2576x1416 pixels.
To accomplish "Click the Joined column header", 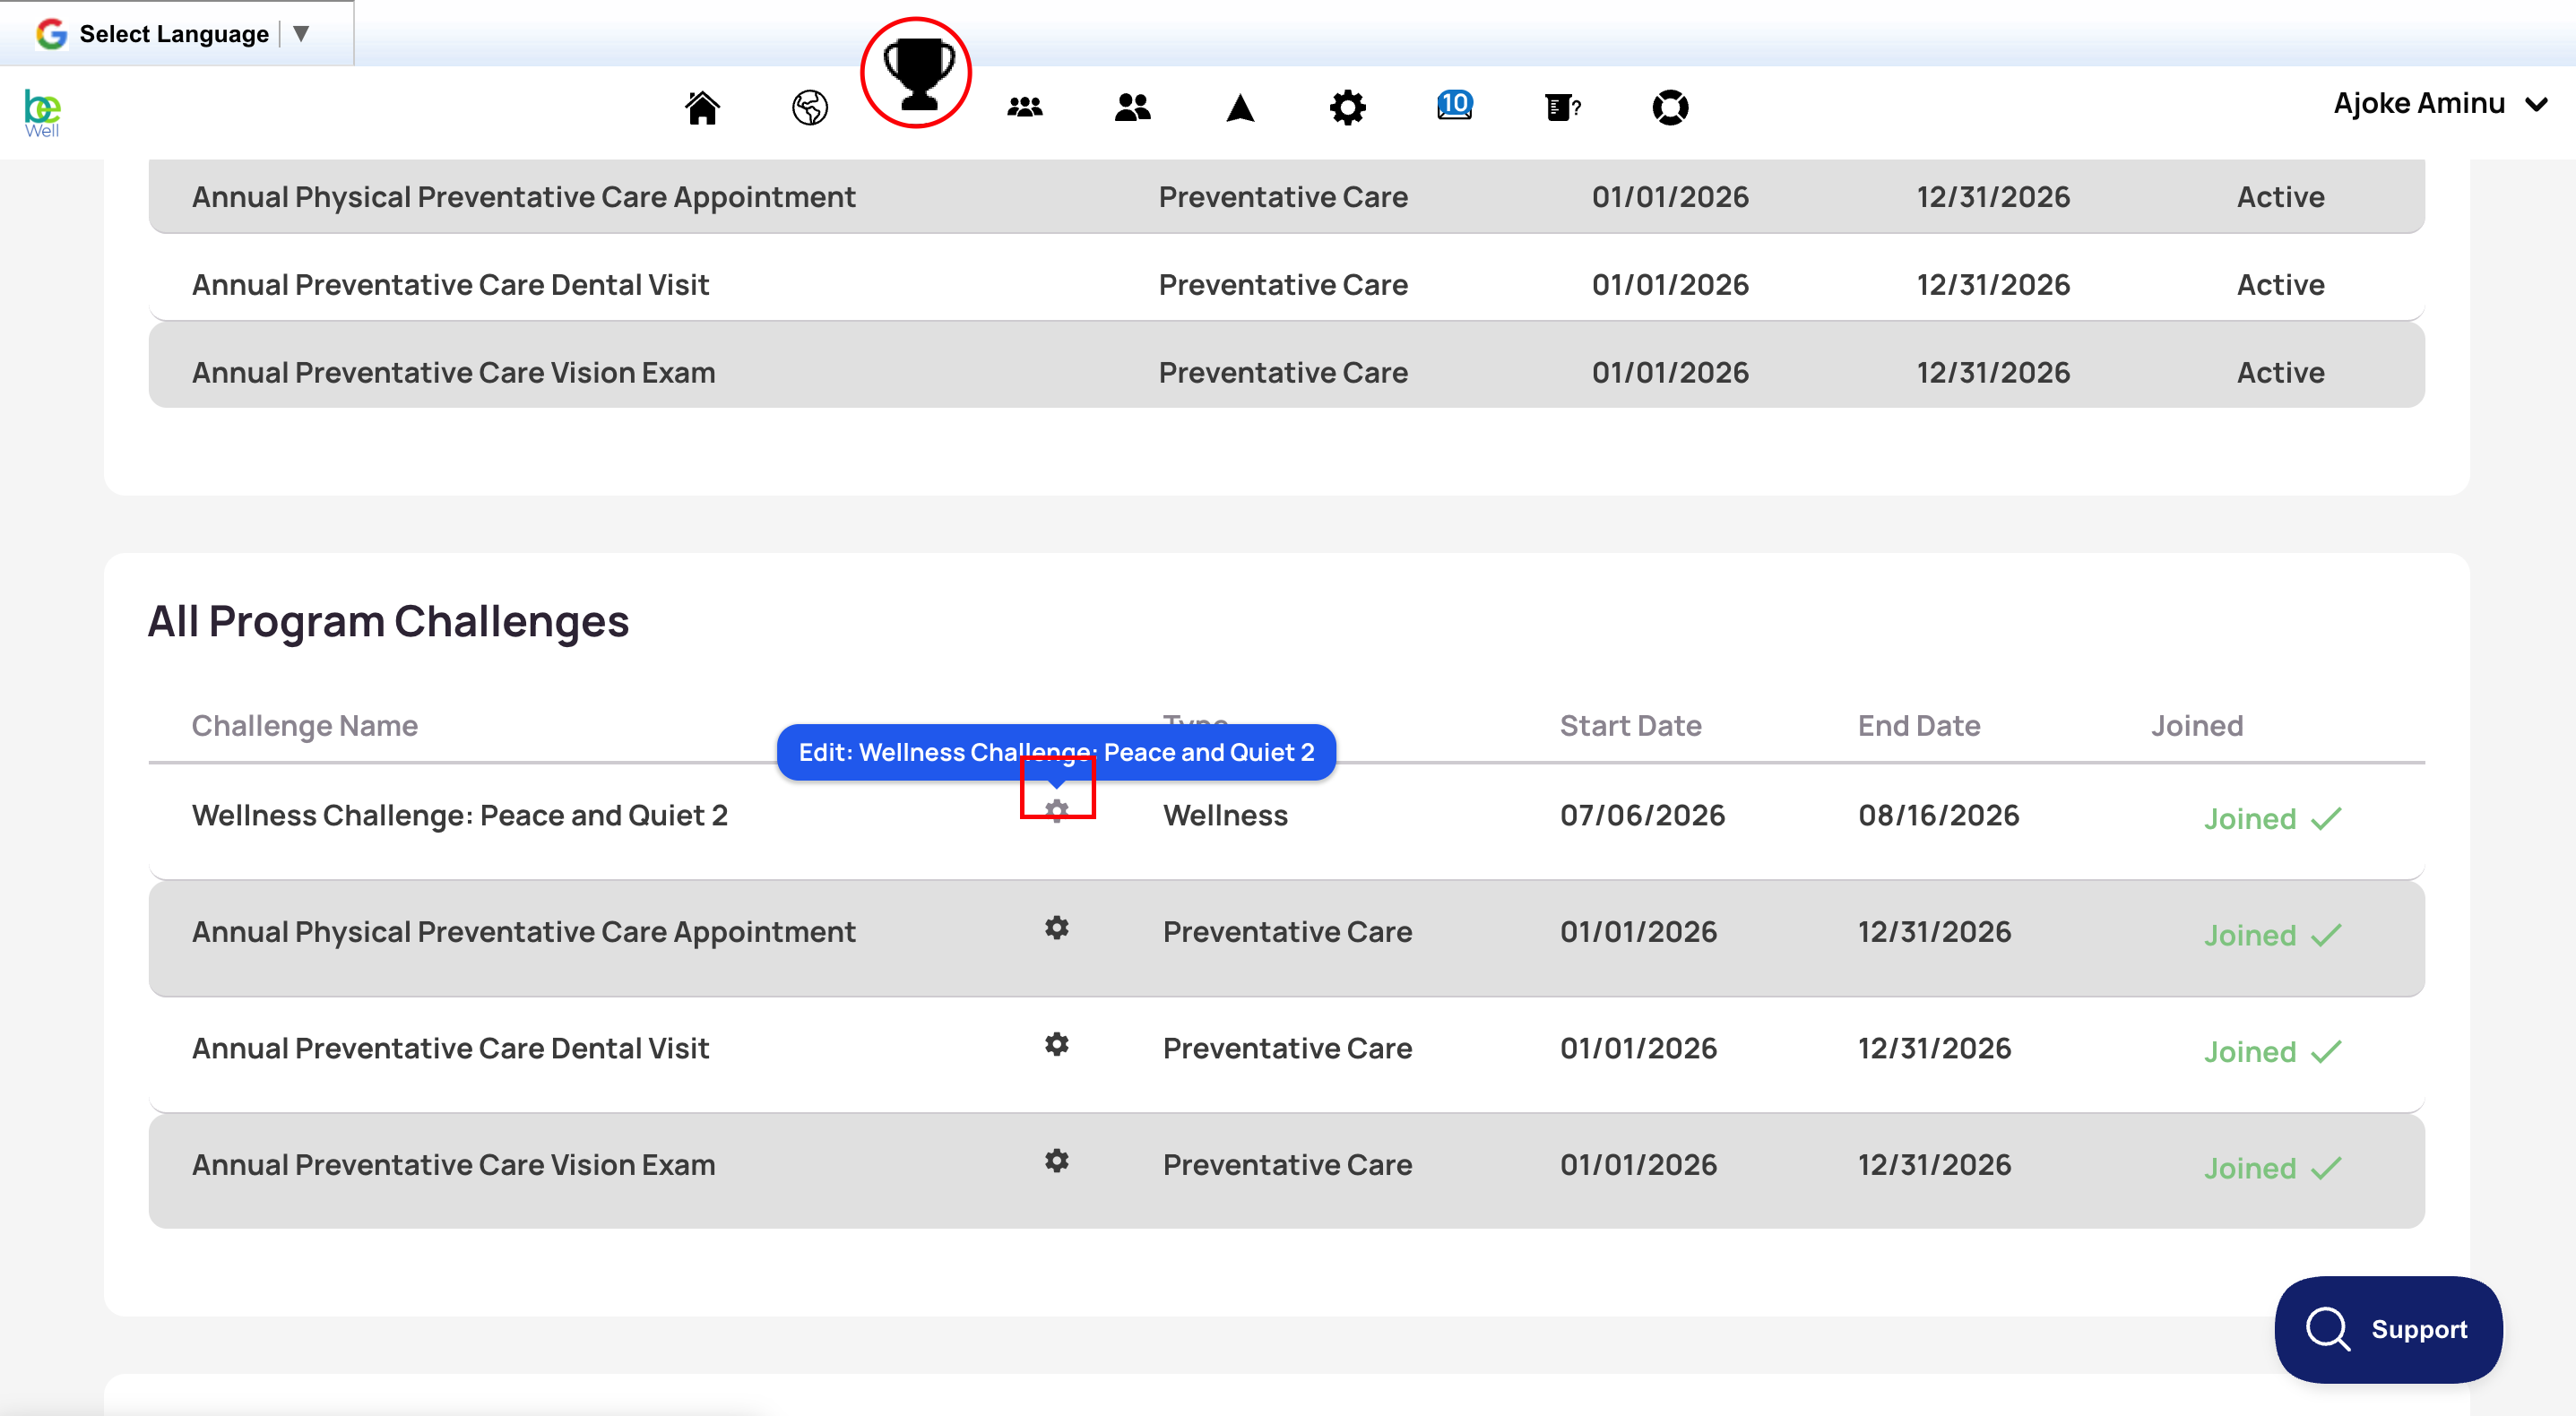I will [x=2197, y=726].
